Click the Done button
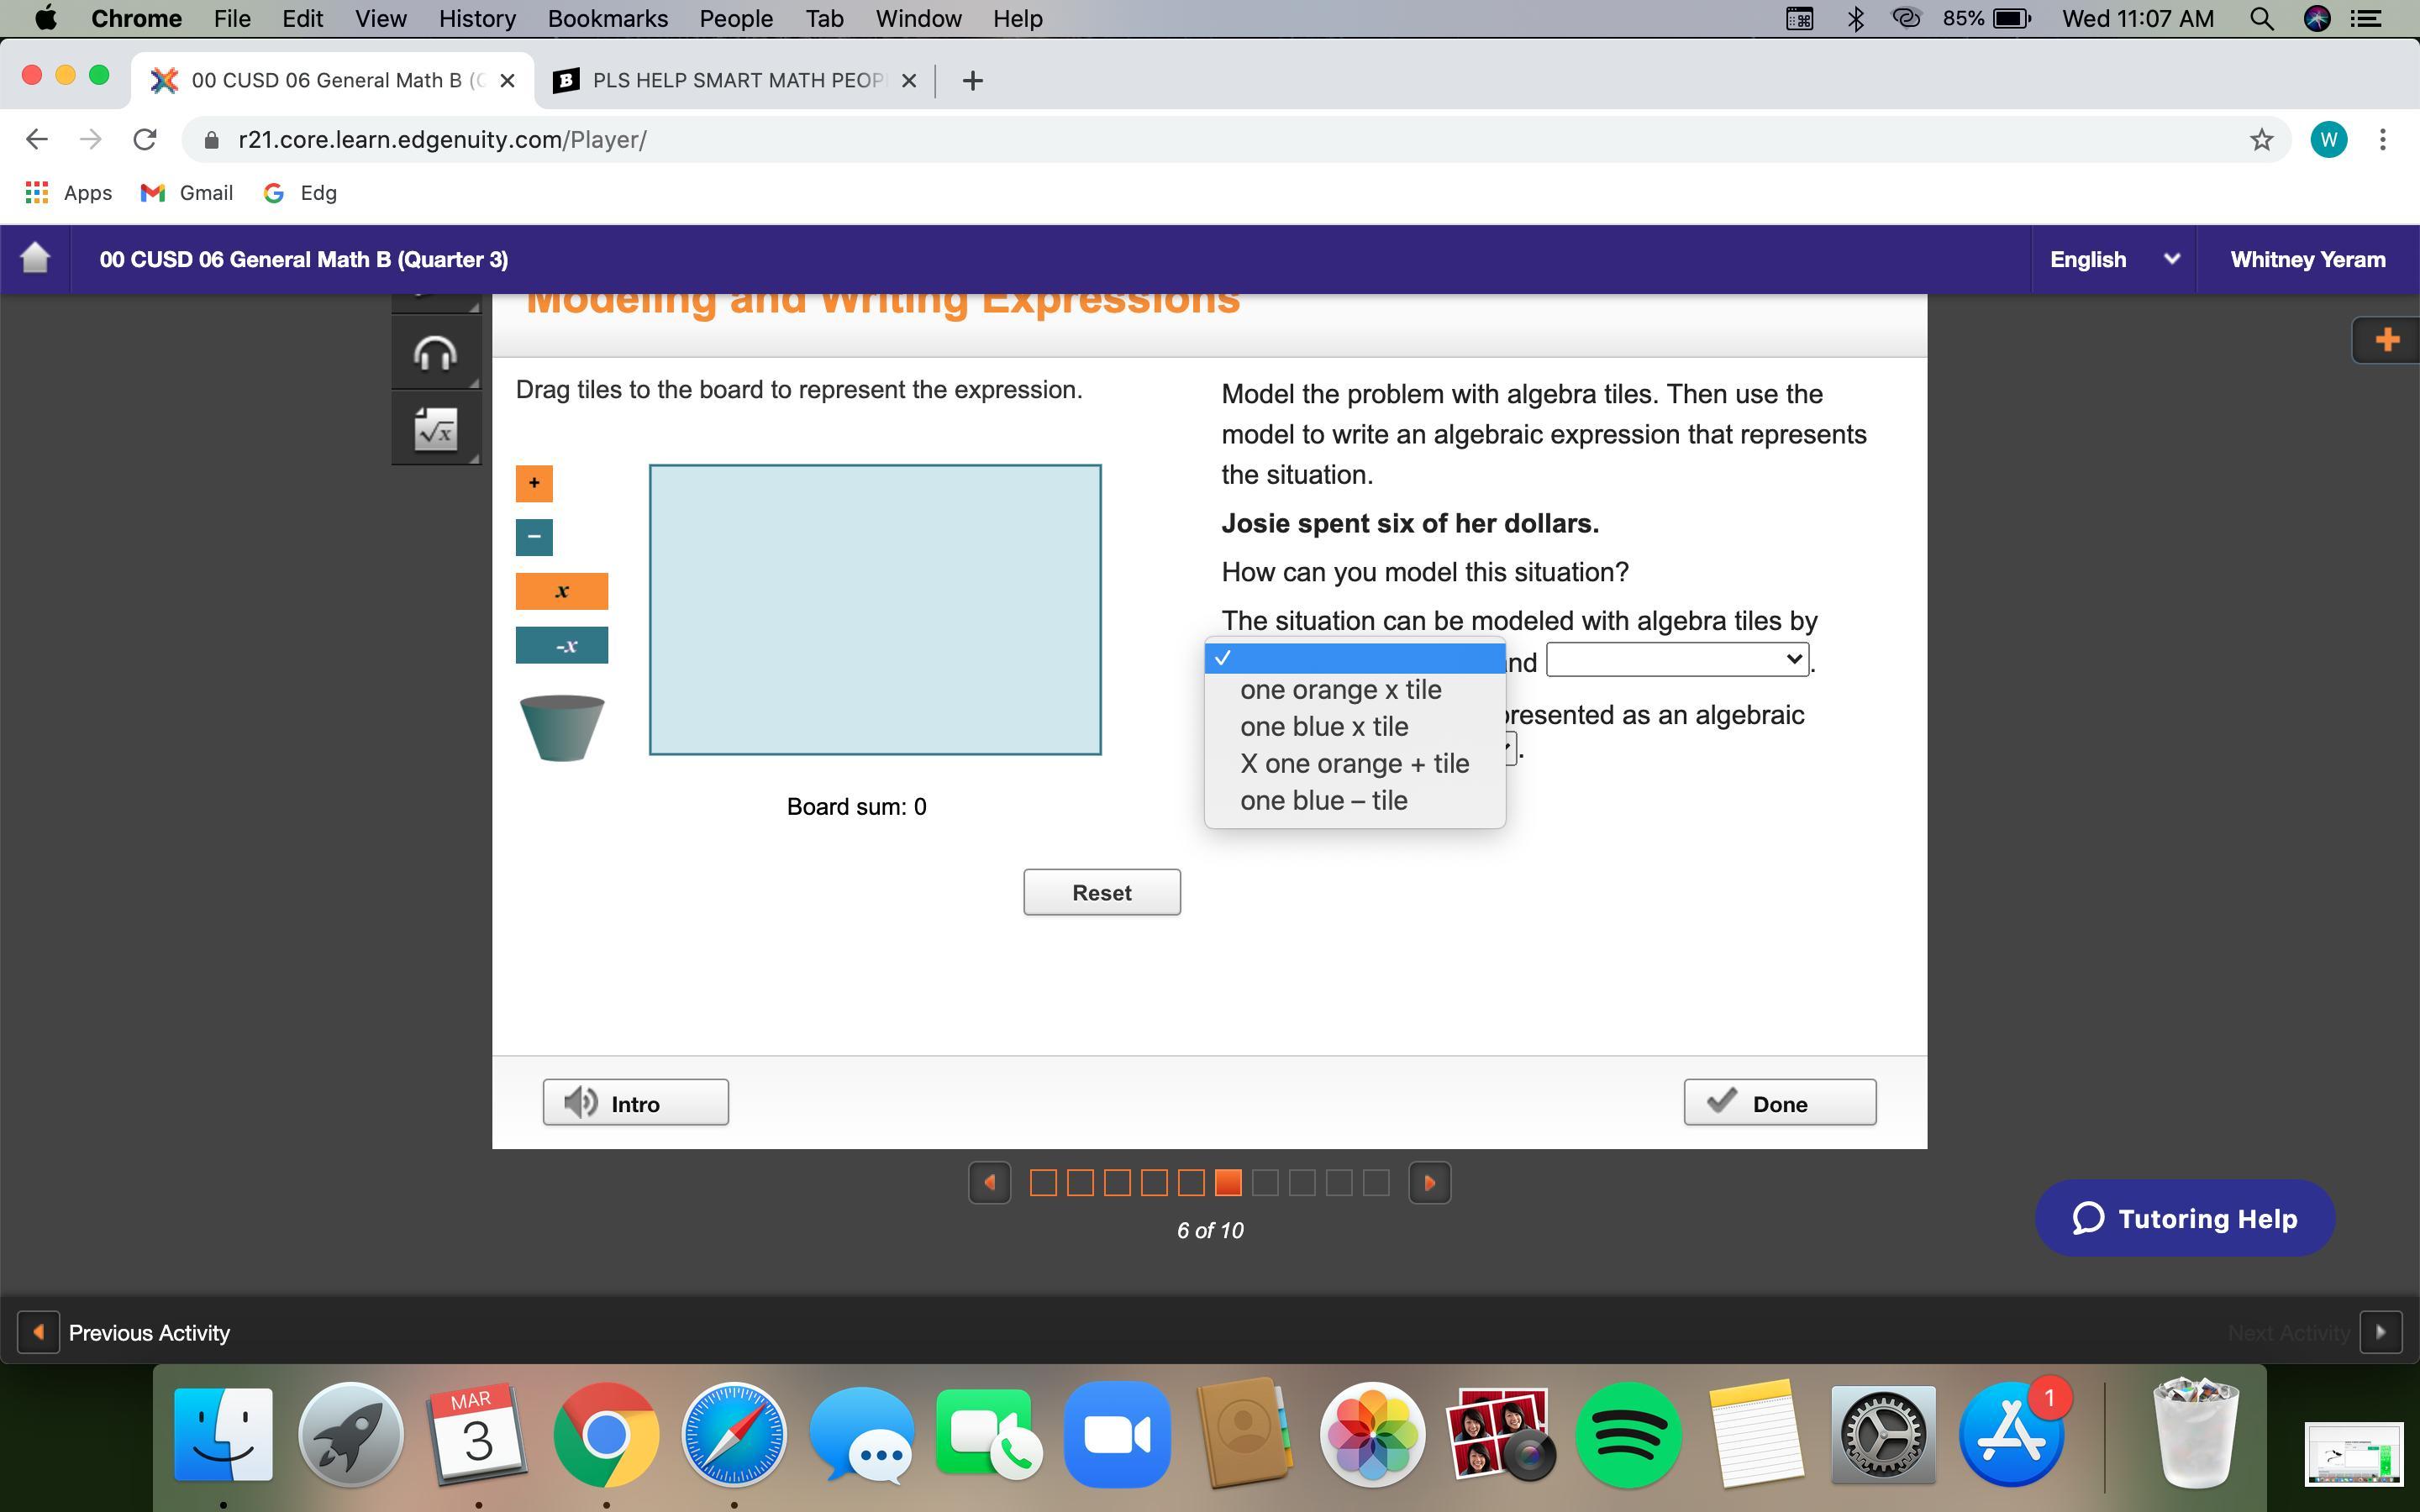Viewport: 2420px width, 1512px height. pos(1779,1103)
